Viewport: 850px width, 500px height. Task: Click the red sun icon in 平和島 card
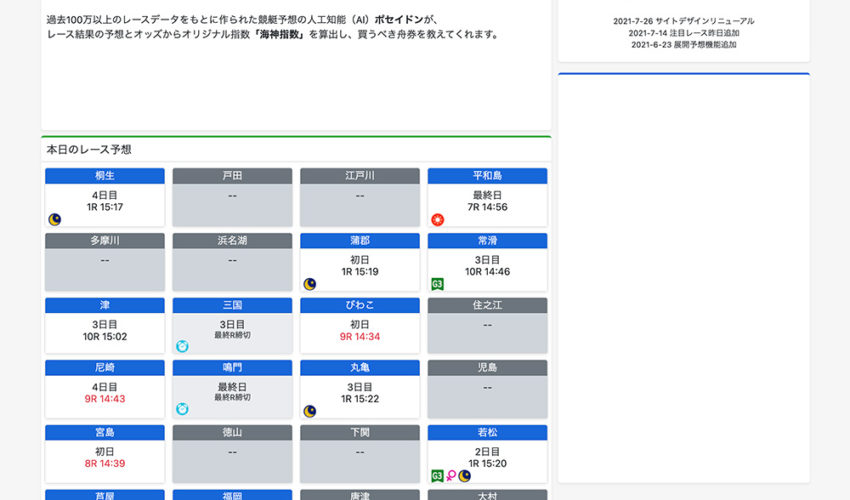pyautogui.click(x=437, y=219)
